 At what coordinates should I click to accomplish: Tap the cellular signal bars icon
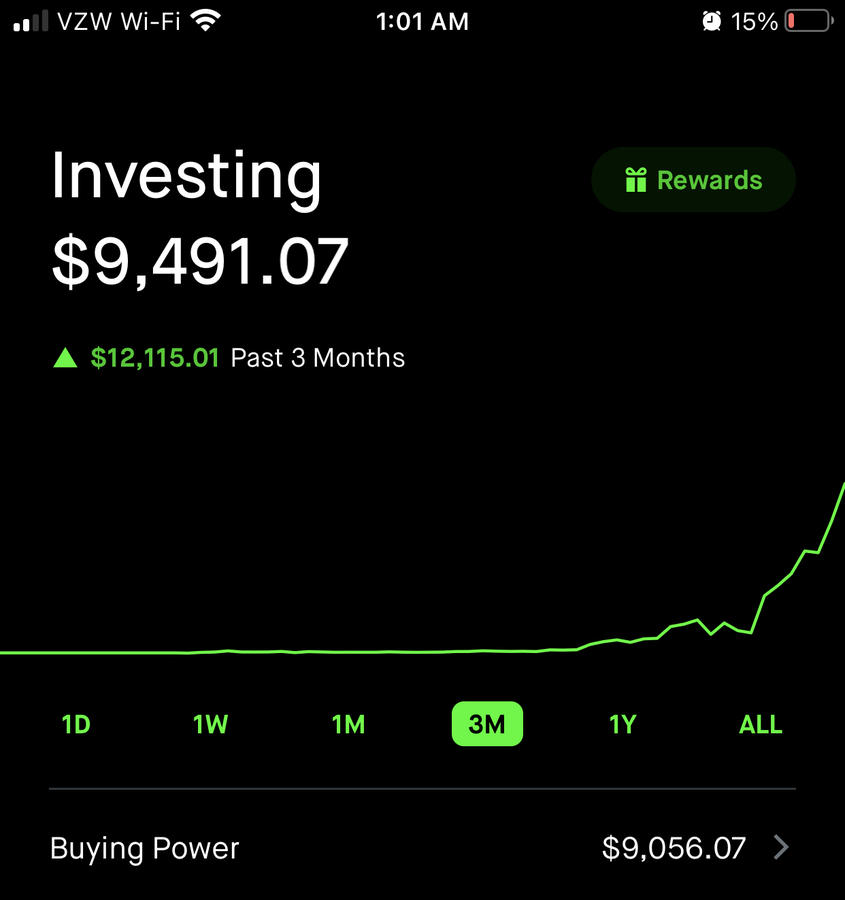point(30,22)
